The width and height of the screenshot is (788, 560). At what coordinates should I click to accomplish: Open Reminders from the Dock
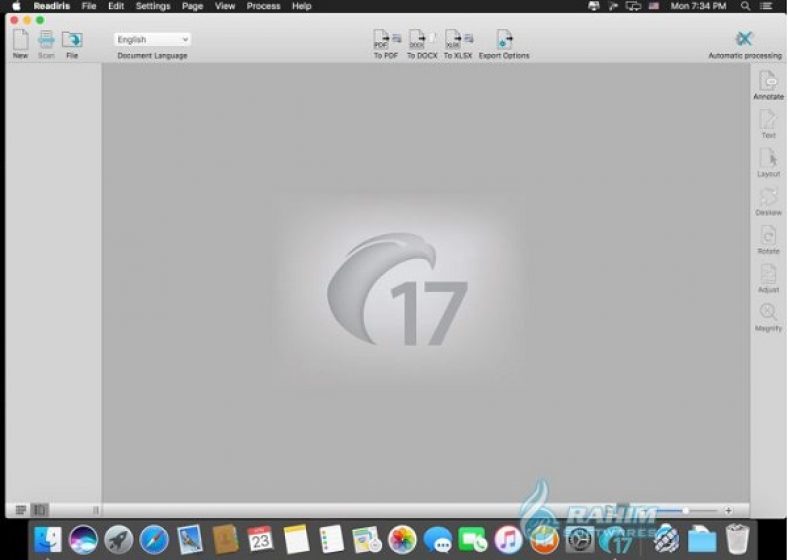click(x=331, y=540)
